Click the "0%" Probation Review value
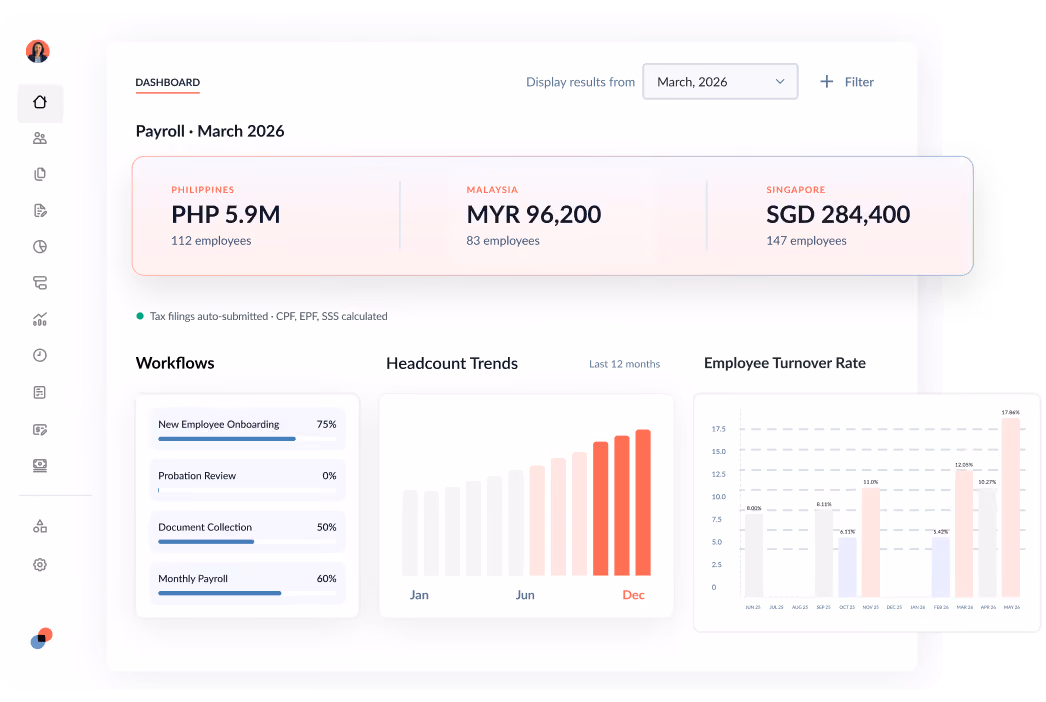This screenshot has width=1046, height=702. pyautogui.click(x=329, y=476)
